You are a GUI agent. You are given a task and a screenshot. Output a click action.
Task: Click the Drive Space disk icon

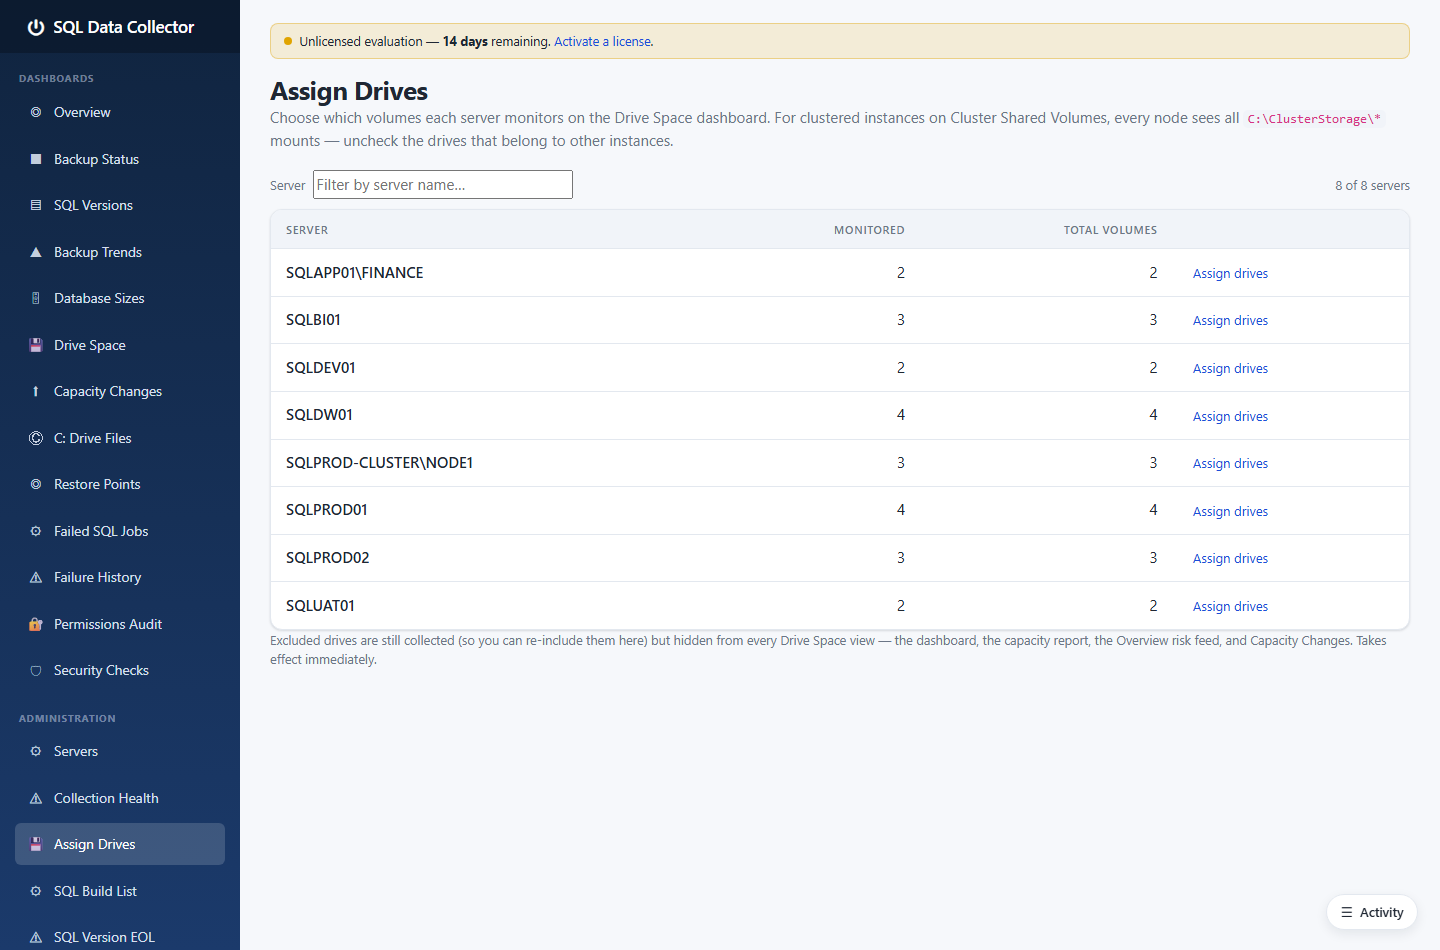click(36, 345)
